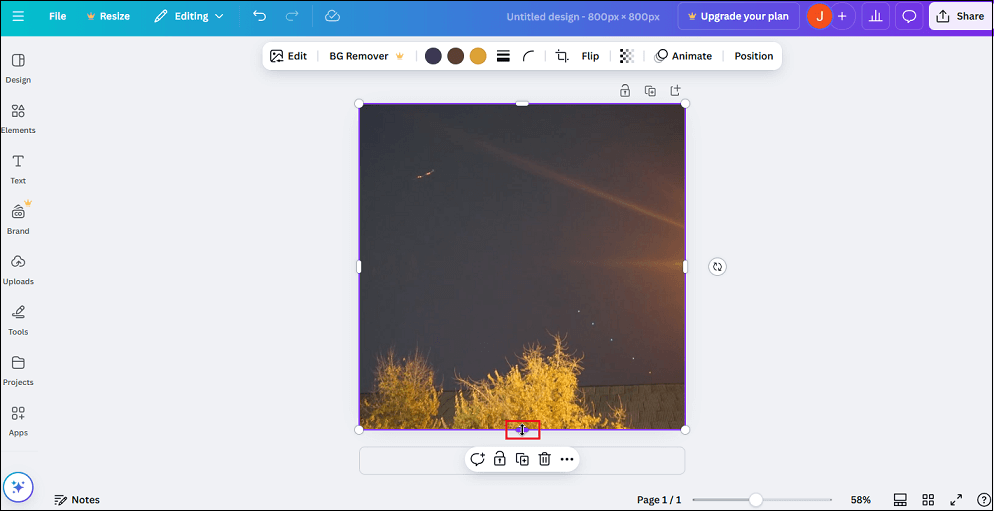The height and width of the screenshot is (511, 994).
Task: Click the 58% zoom level
Action: tap(861, 500)
